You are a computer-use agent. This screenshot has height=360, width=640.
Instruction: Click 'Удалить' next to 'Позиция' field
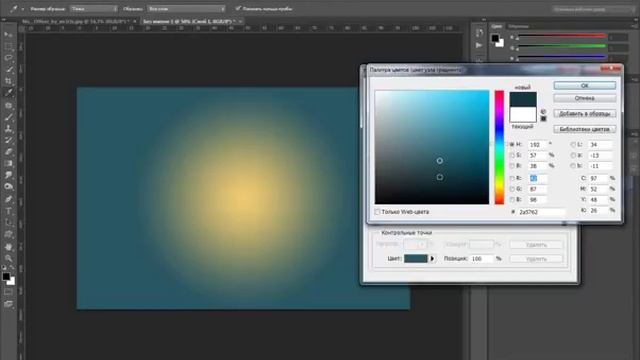click(x=536, y=259)
